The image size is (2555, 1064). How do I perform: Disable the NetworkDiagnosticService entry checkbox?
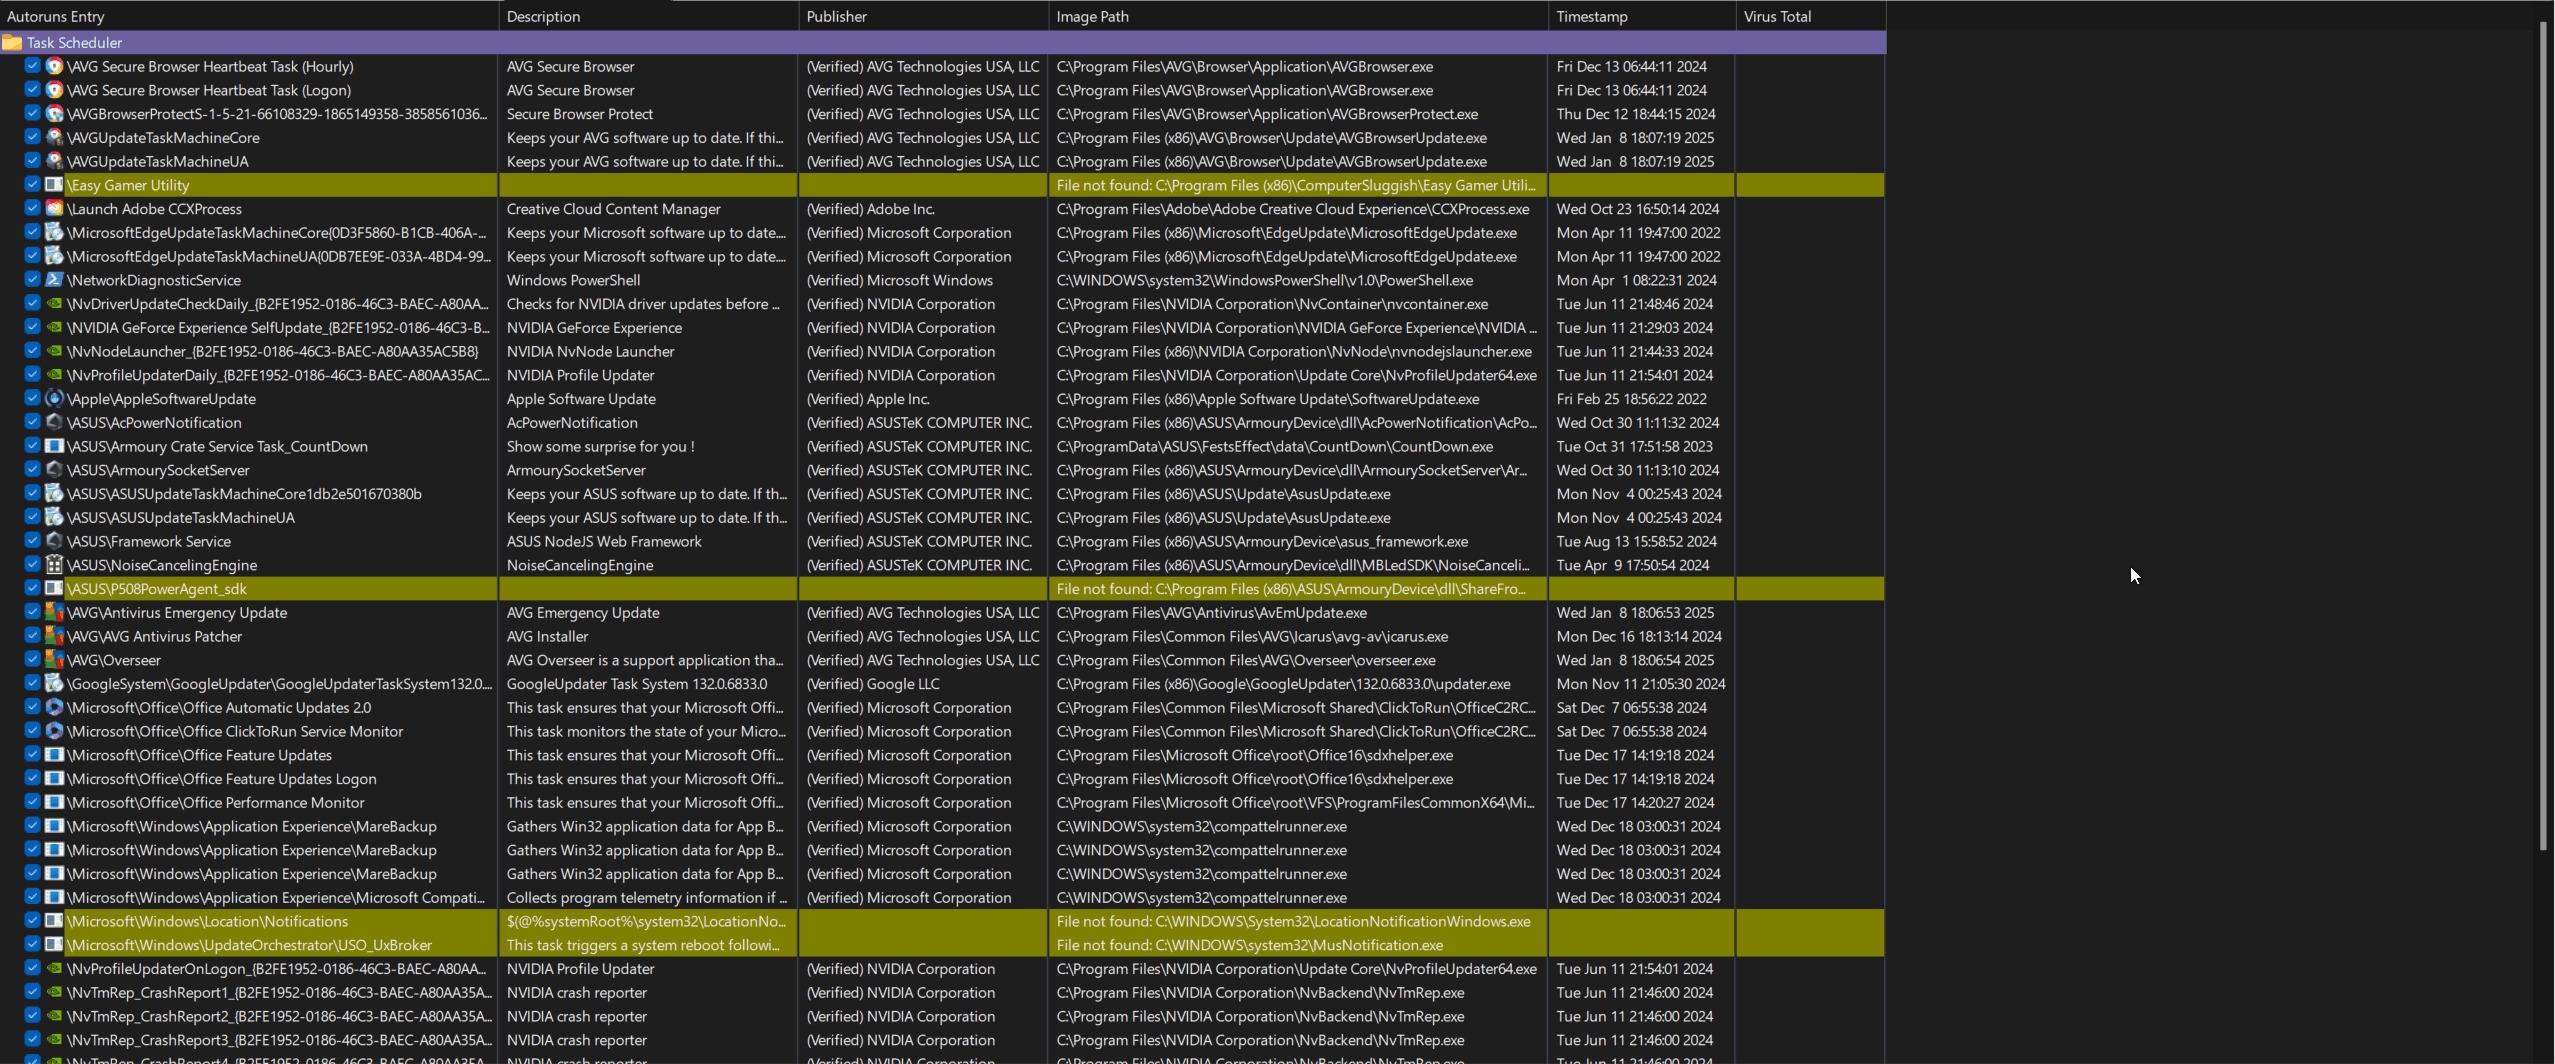[32, 279]
